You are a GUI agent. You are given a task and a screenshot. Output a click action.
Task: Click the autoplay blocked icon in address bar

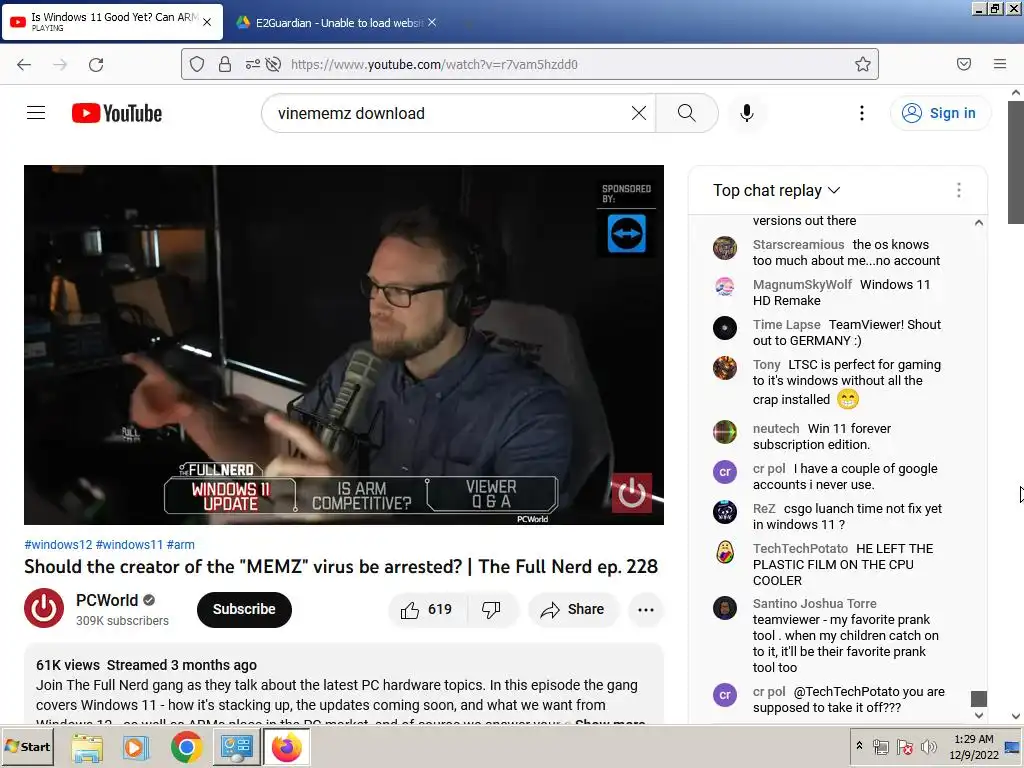pyautogui.click(x=274, y=64)
